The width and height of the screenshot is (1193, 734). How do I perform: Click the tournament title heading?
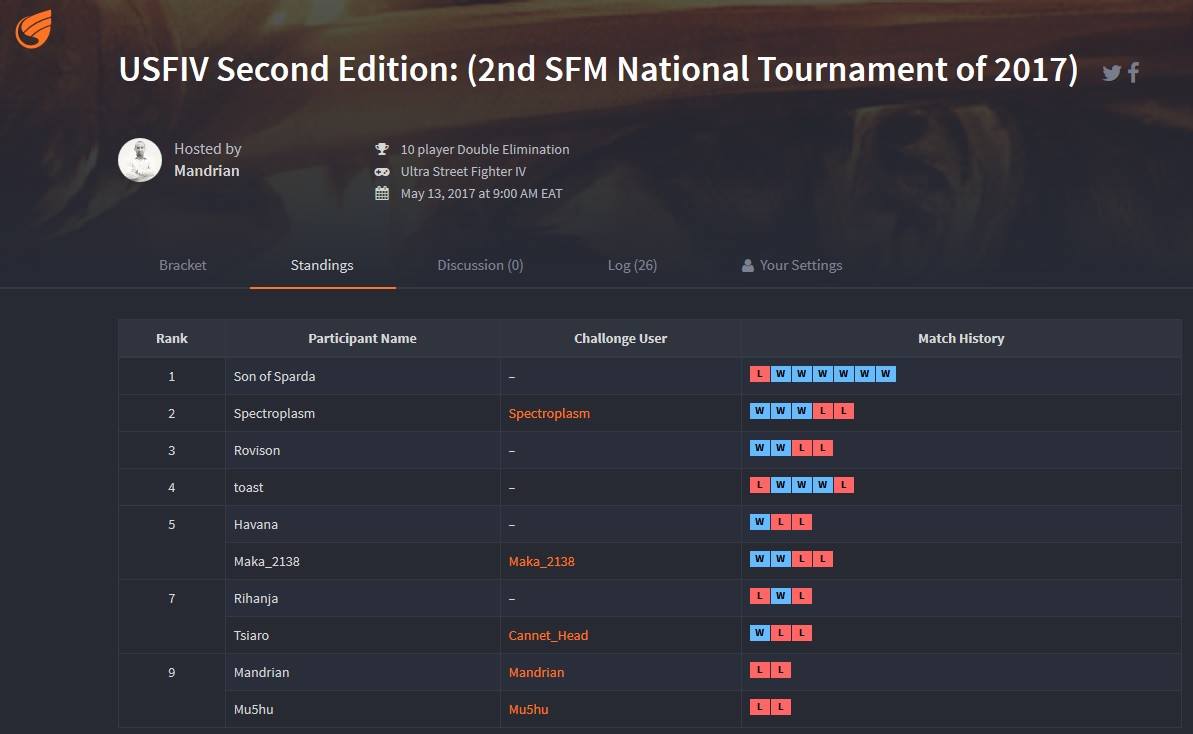pos(599,69)
